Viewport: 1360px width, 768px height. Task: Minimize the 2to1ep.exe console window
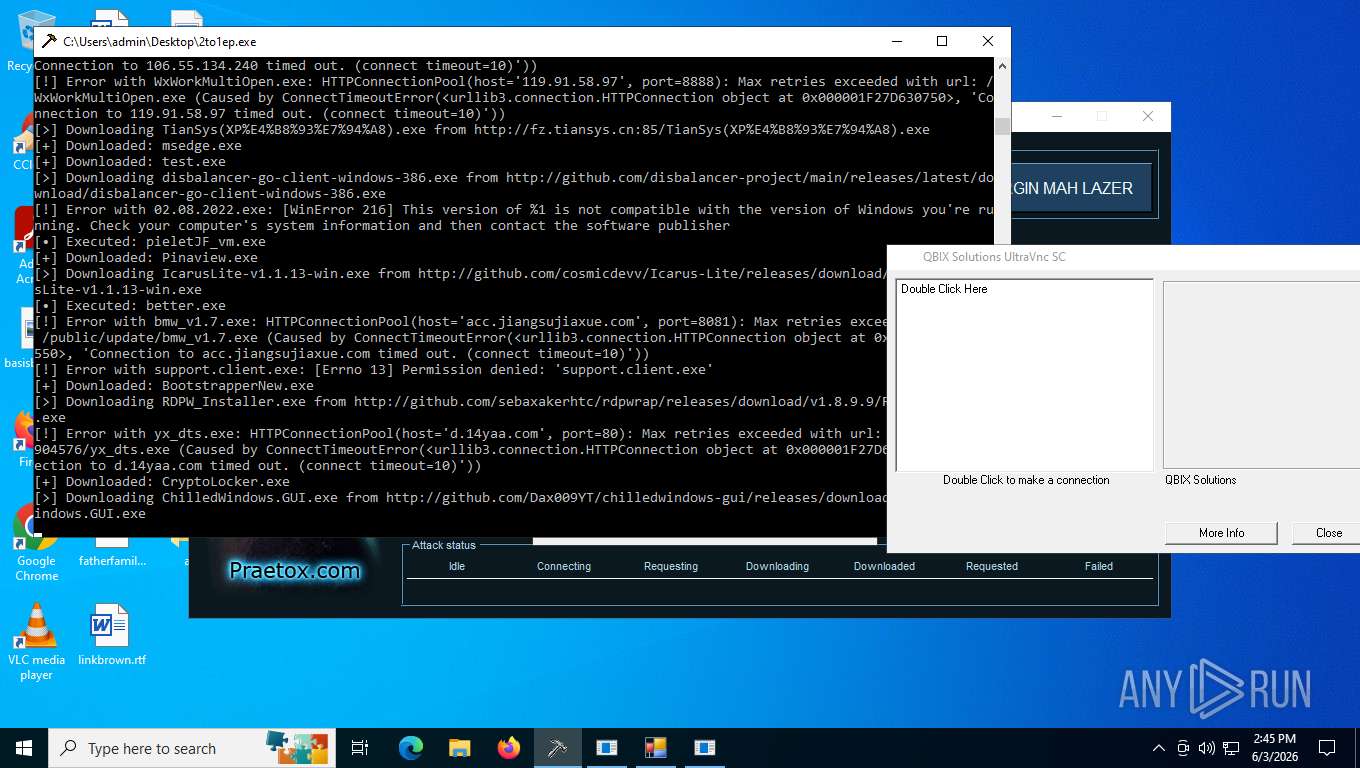tap(895, 42)
